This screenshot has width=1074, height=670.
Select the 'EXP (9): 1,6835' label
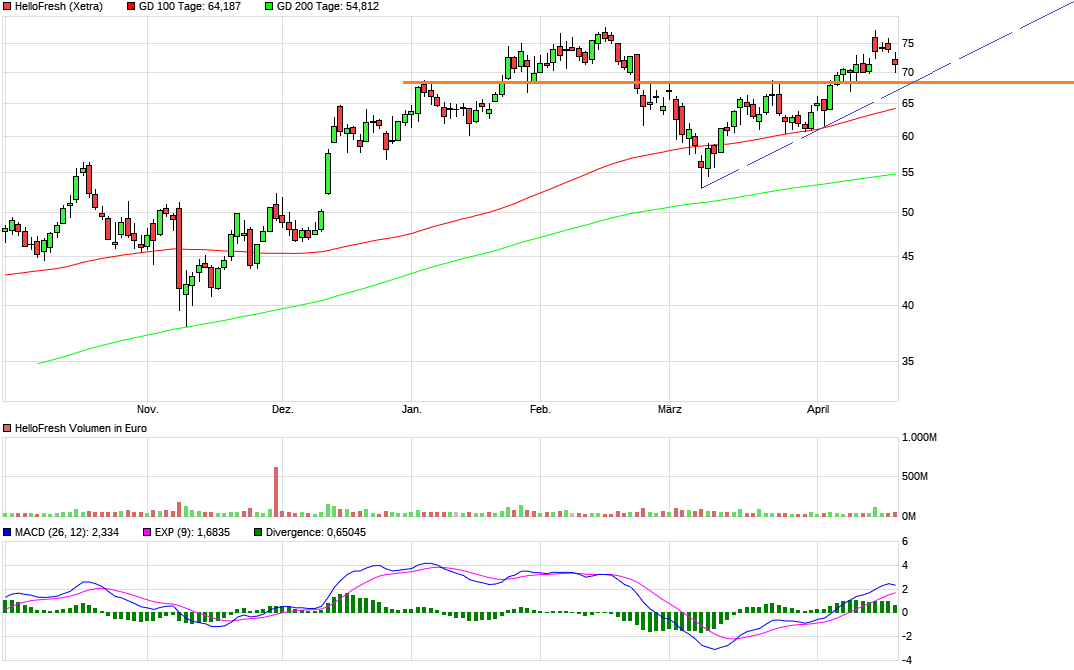tap(192, 532)
